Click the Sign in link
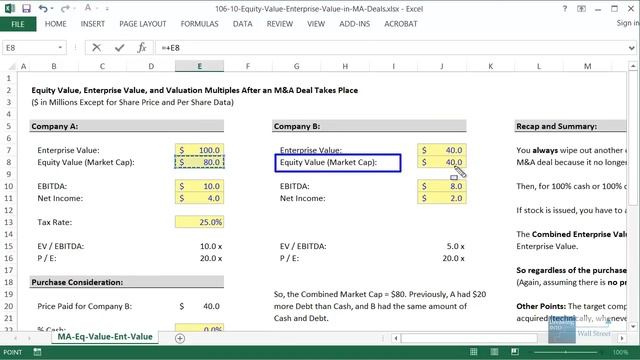Image resolution: width=640 pixels, height=360 pixels. click(627, 23)
